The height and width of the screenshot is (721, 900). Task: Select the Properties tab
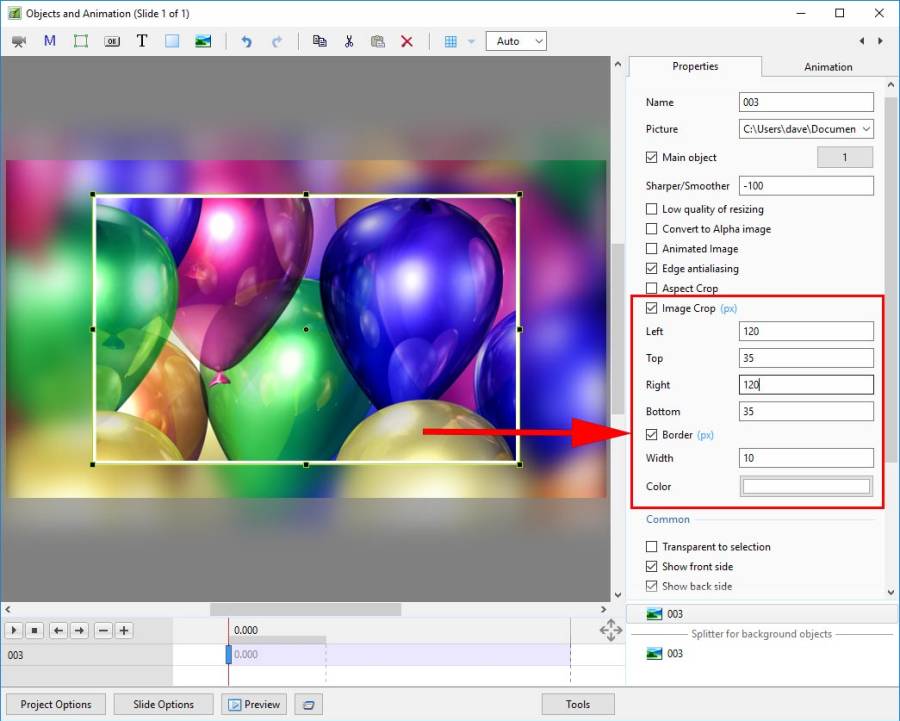[x=695, y=67]
